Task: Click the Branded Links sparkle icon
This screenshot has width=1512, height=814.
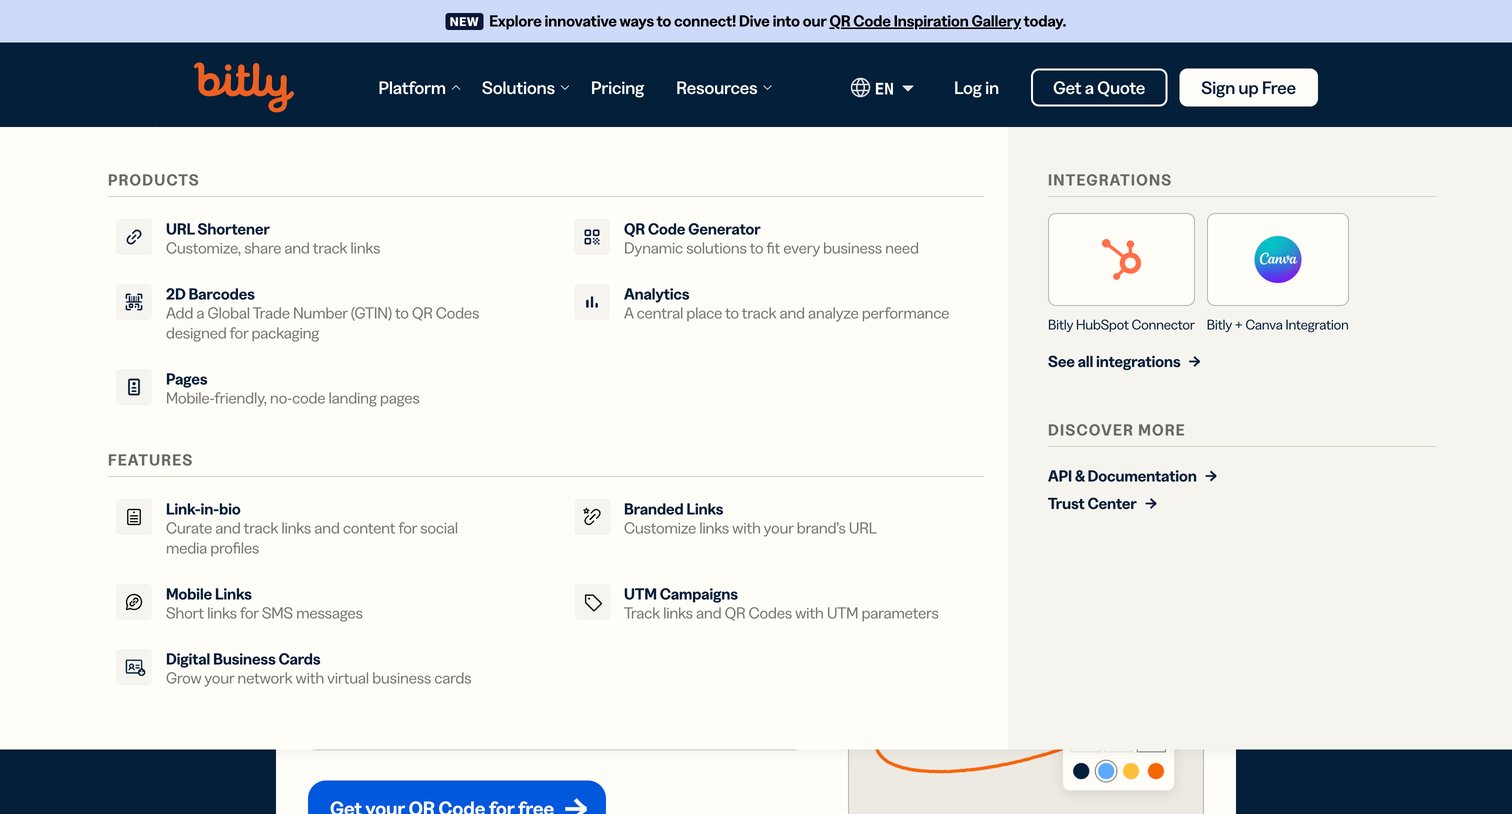Action: 592,517
